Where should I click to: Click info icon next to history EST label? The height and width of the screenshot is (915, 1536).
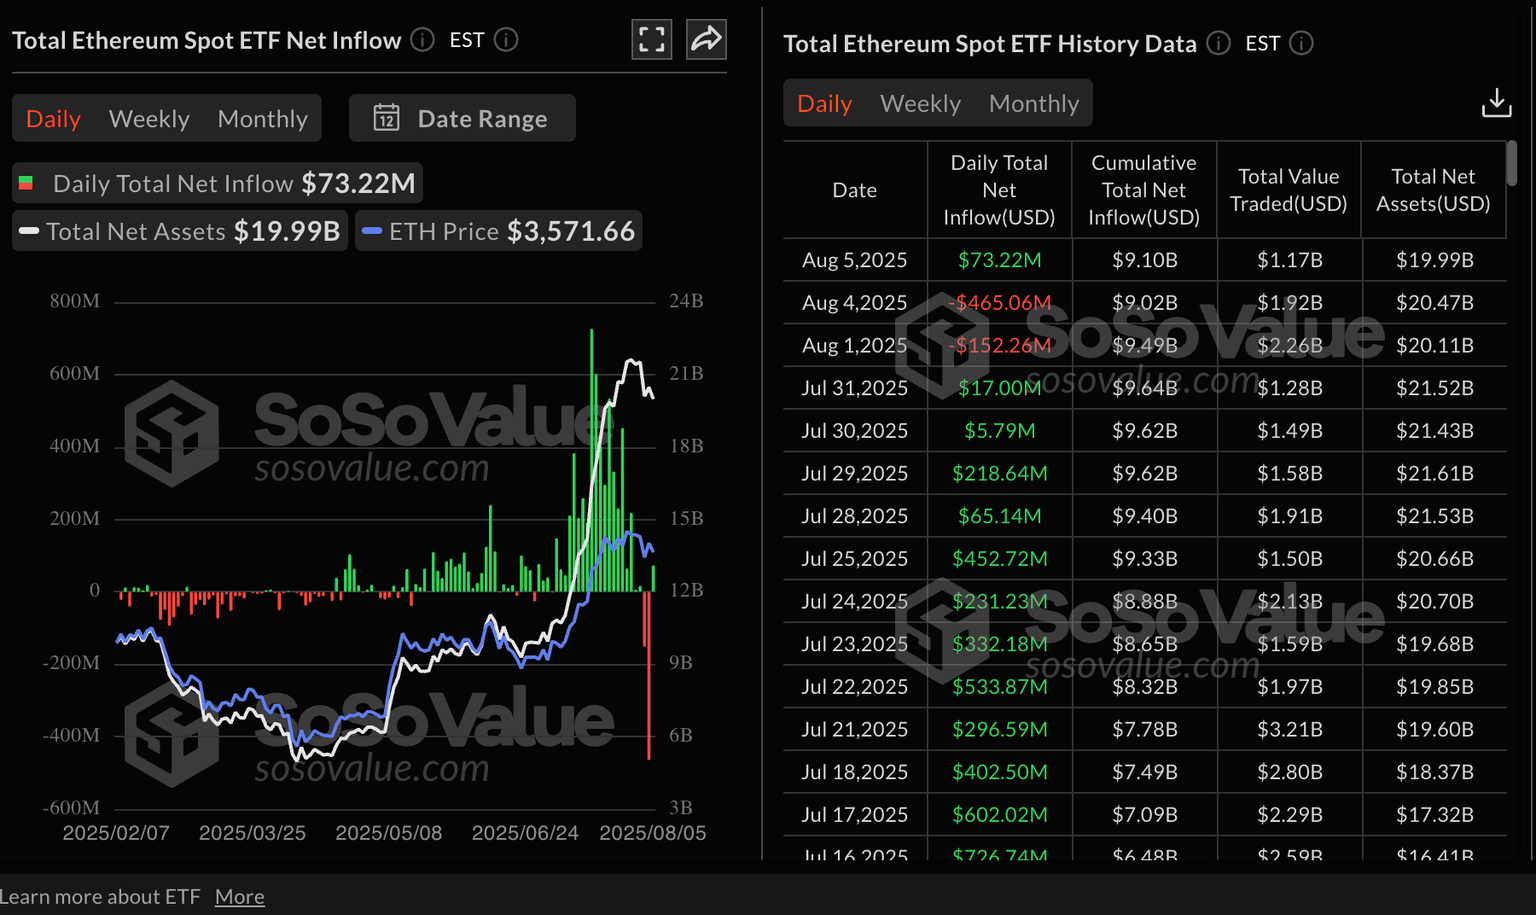[x=1301, y=43]
